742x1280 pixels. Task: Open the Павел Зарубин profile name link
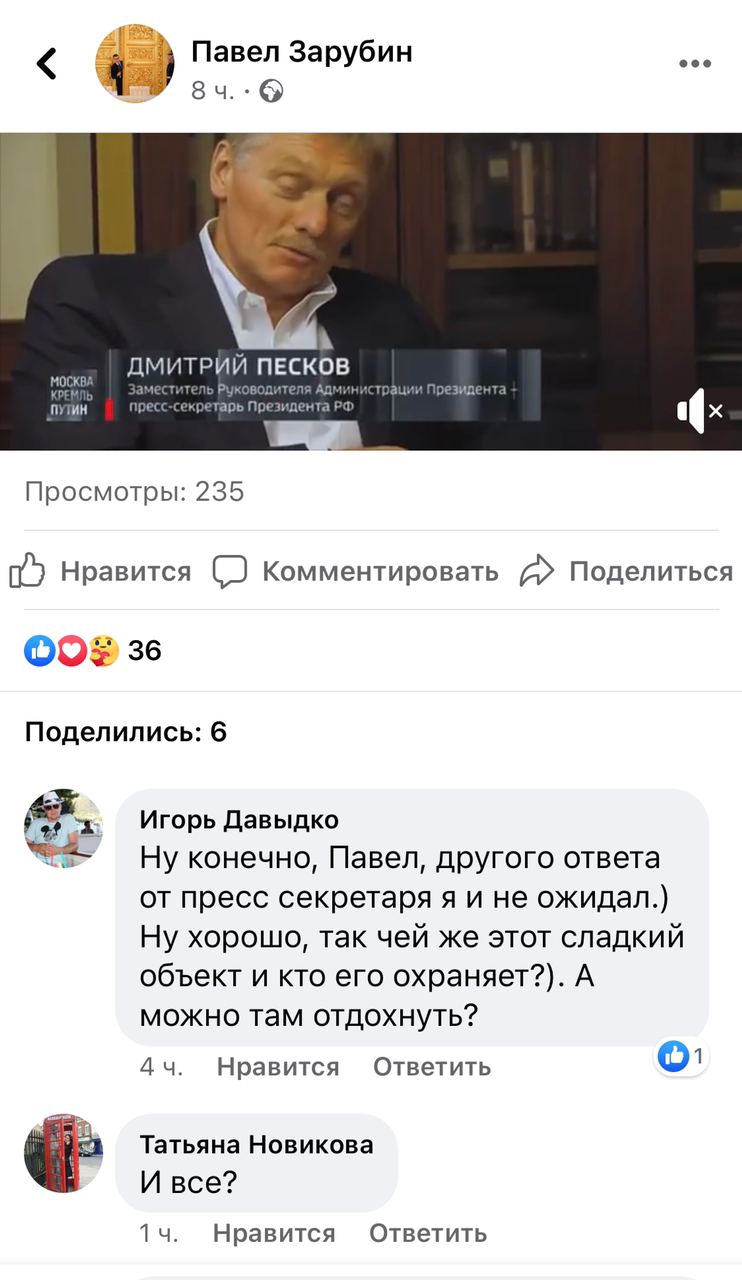(302, 51)
